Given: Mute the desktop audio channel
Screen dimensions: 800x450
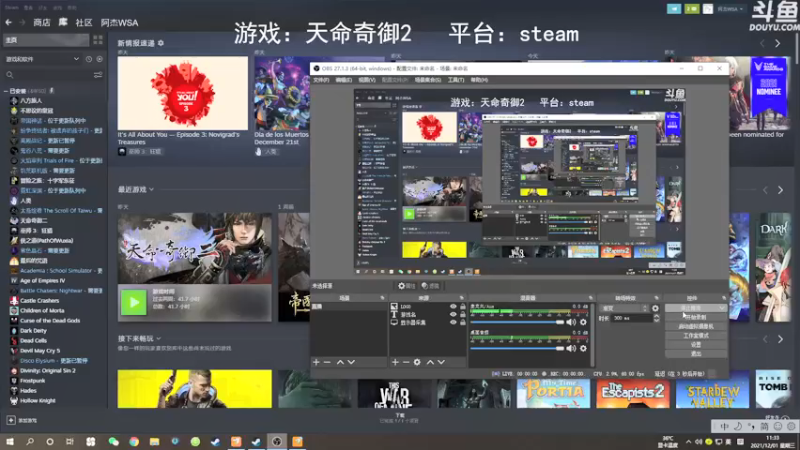Looking at the screenshot, I should (x=571, y=348).
